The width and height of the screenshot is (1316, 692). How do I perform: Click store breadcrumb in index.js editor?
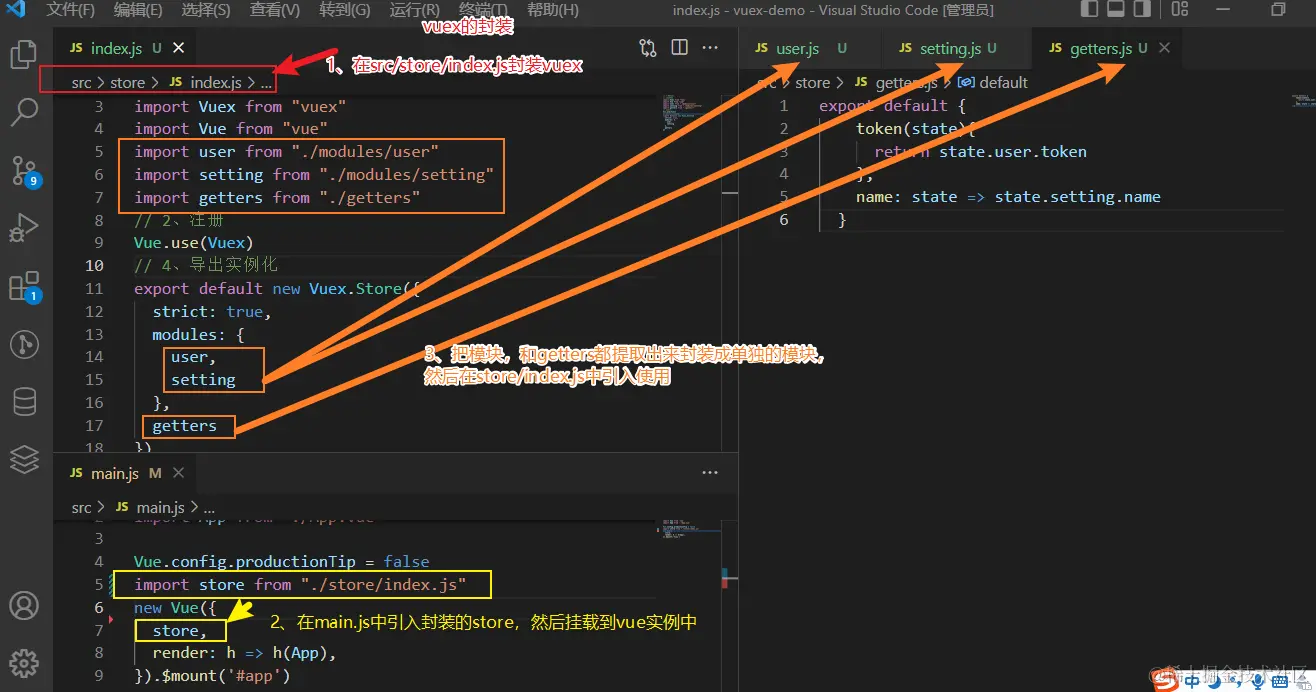coord(127,82)
